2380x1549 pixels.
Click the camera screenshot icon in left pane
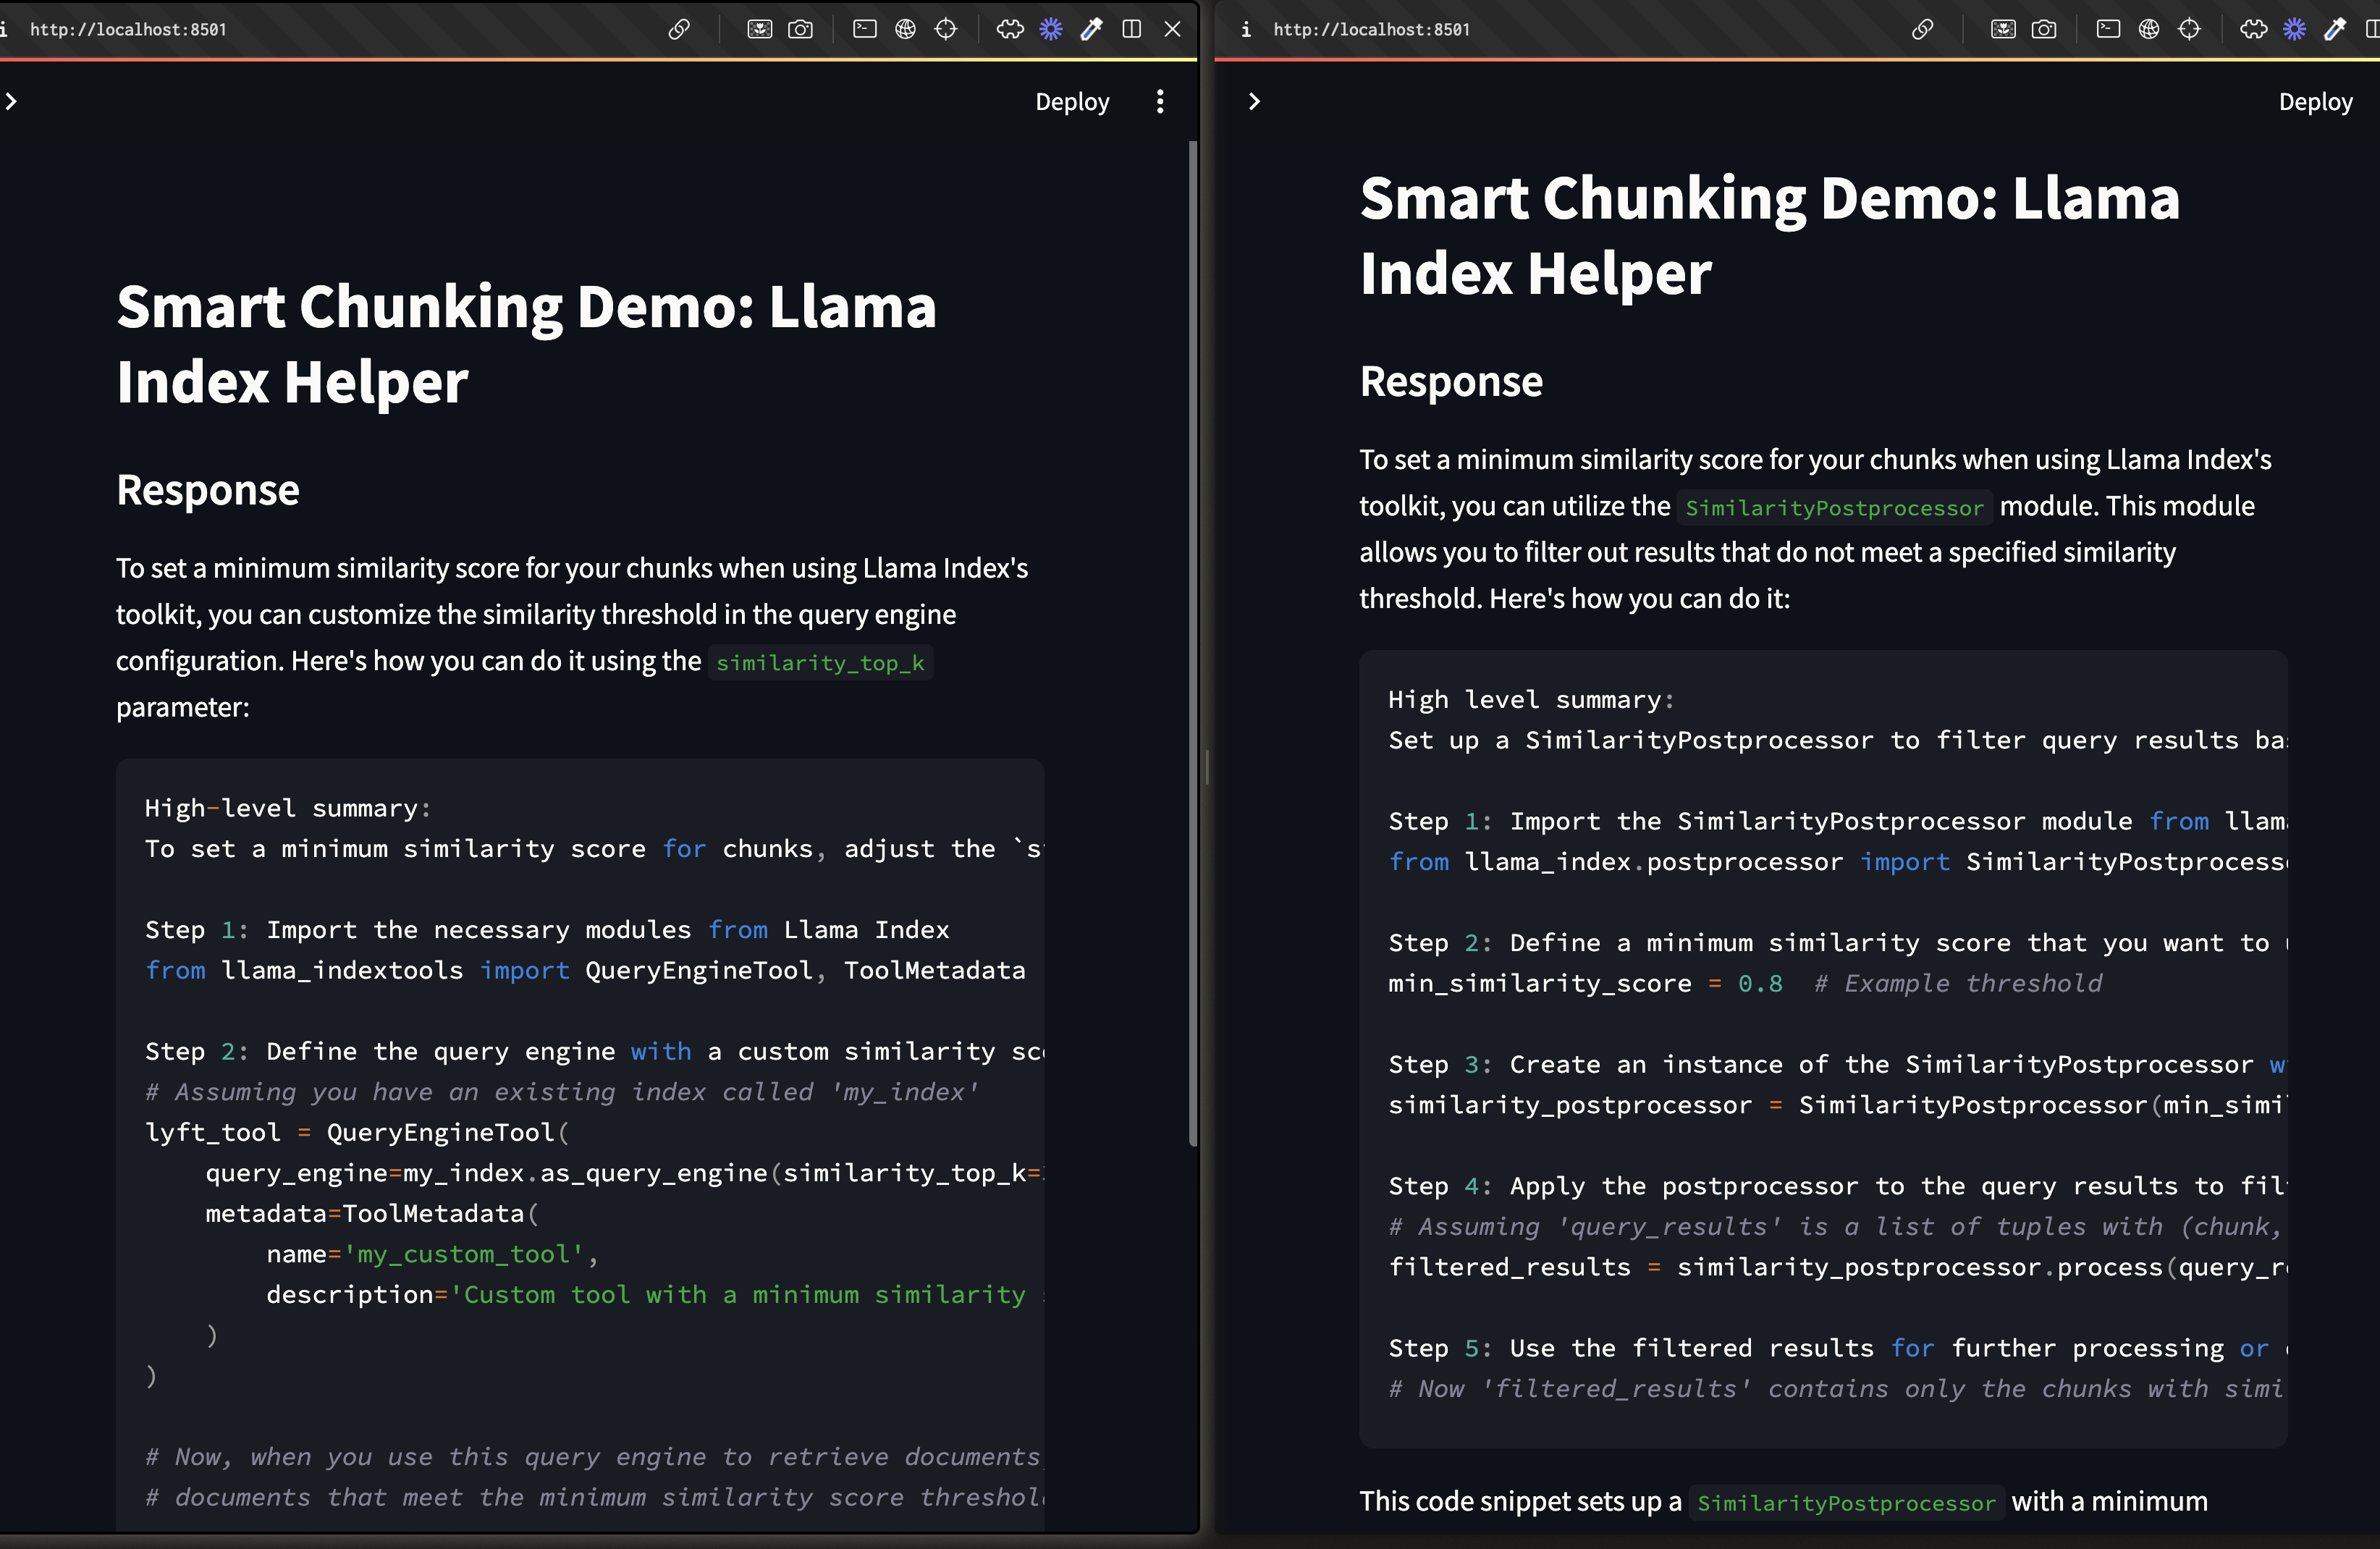coord(800,29)
